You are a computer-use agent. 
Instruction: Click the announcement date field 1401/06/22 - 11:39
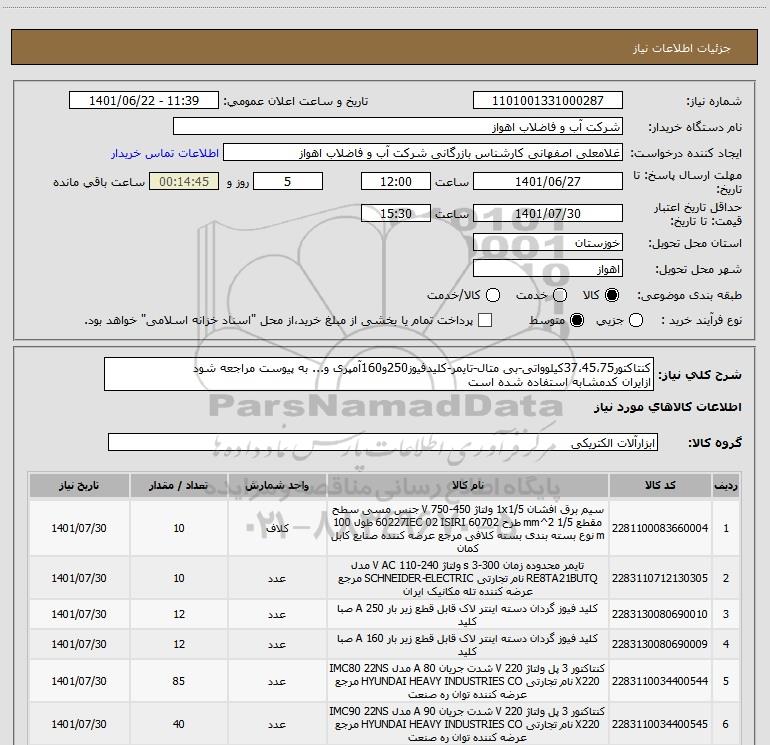[x=144, y=101]
